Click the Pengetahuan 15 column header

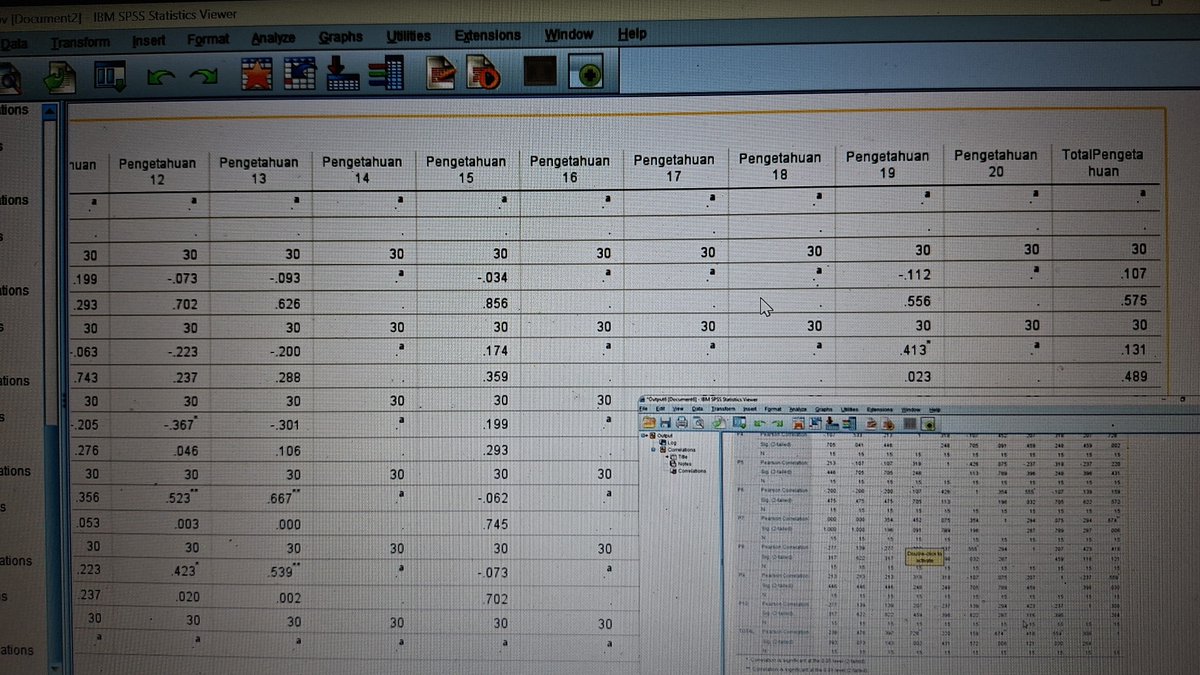pos(466,169)
